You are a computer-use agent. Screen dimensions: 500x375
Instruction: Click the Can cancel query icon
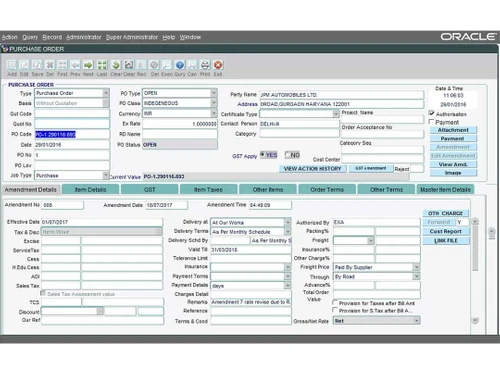pyautogui.click(x=192, y=65)
